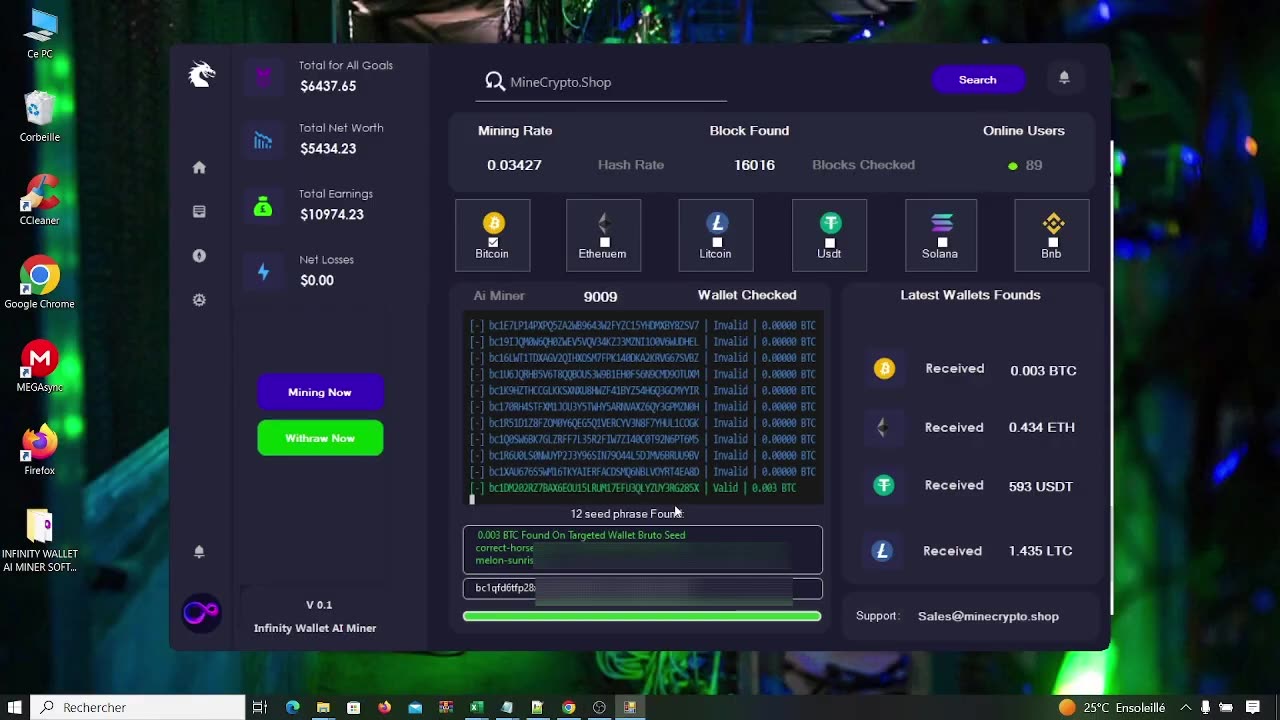Click the Bitcoin coin icon
The width and height of the screenshot is (1280, 720).
[x=493, y=223]
